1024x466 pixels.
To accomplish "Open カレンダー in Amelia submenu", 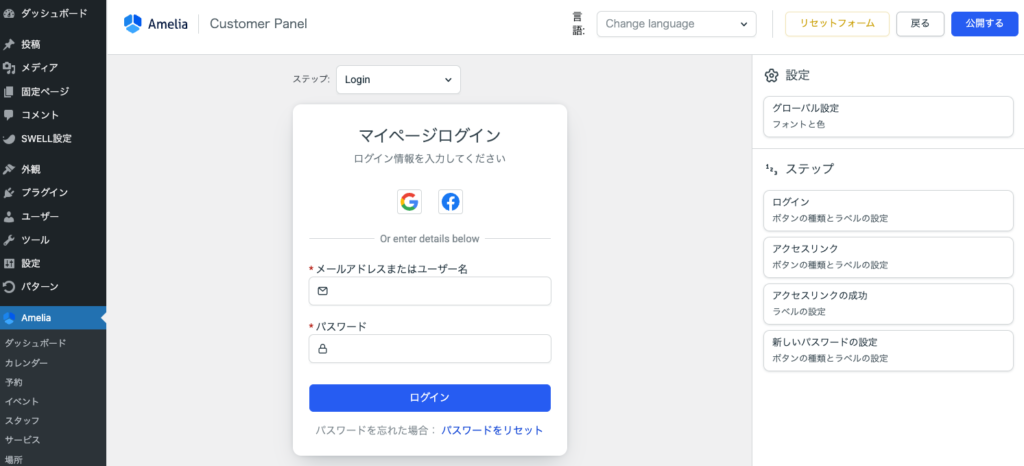I will pyautogui.click(x=26, y=363).
